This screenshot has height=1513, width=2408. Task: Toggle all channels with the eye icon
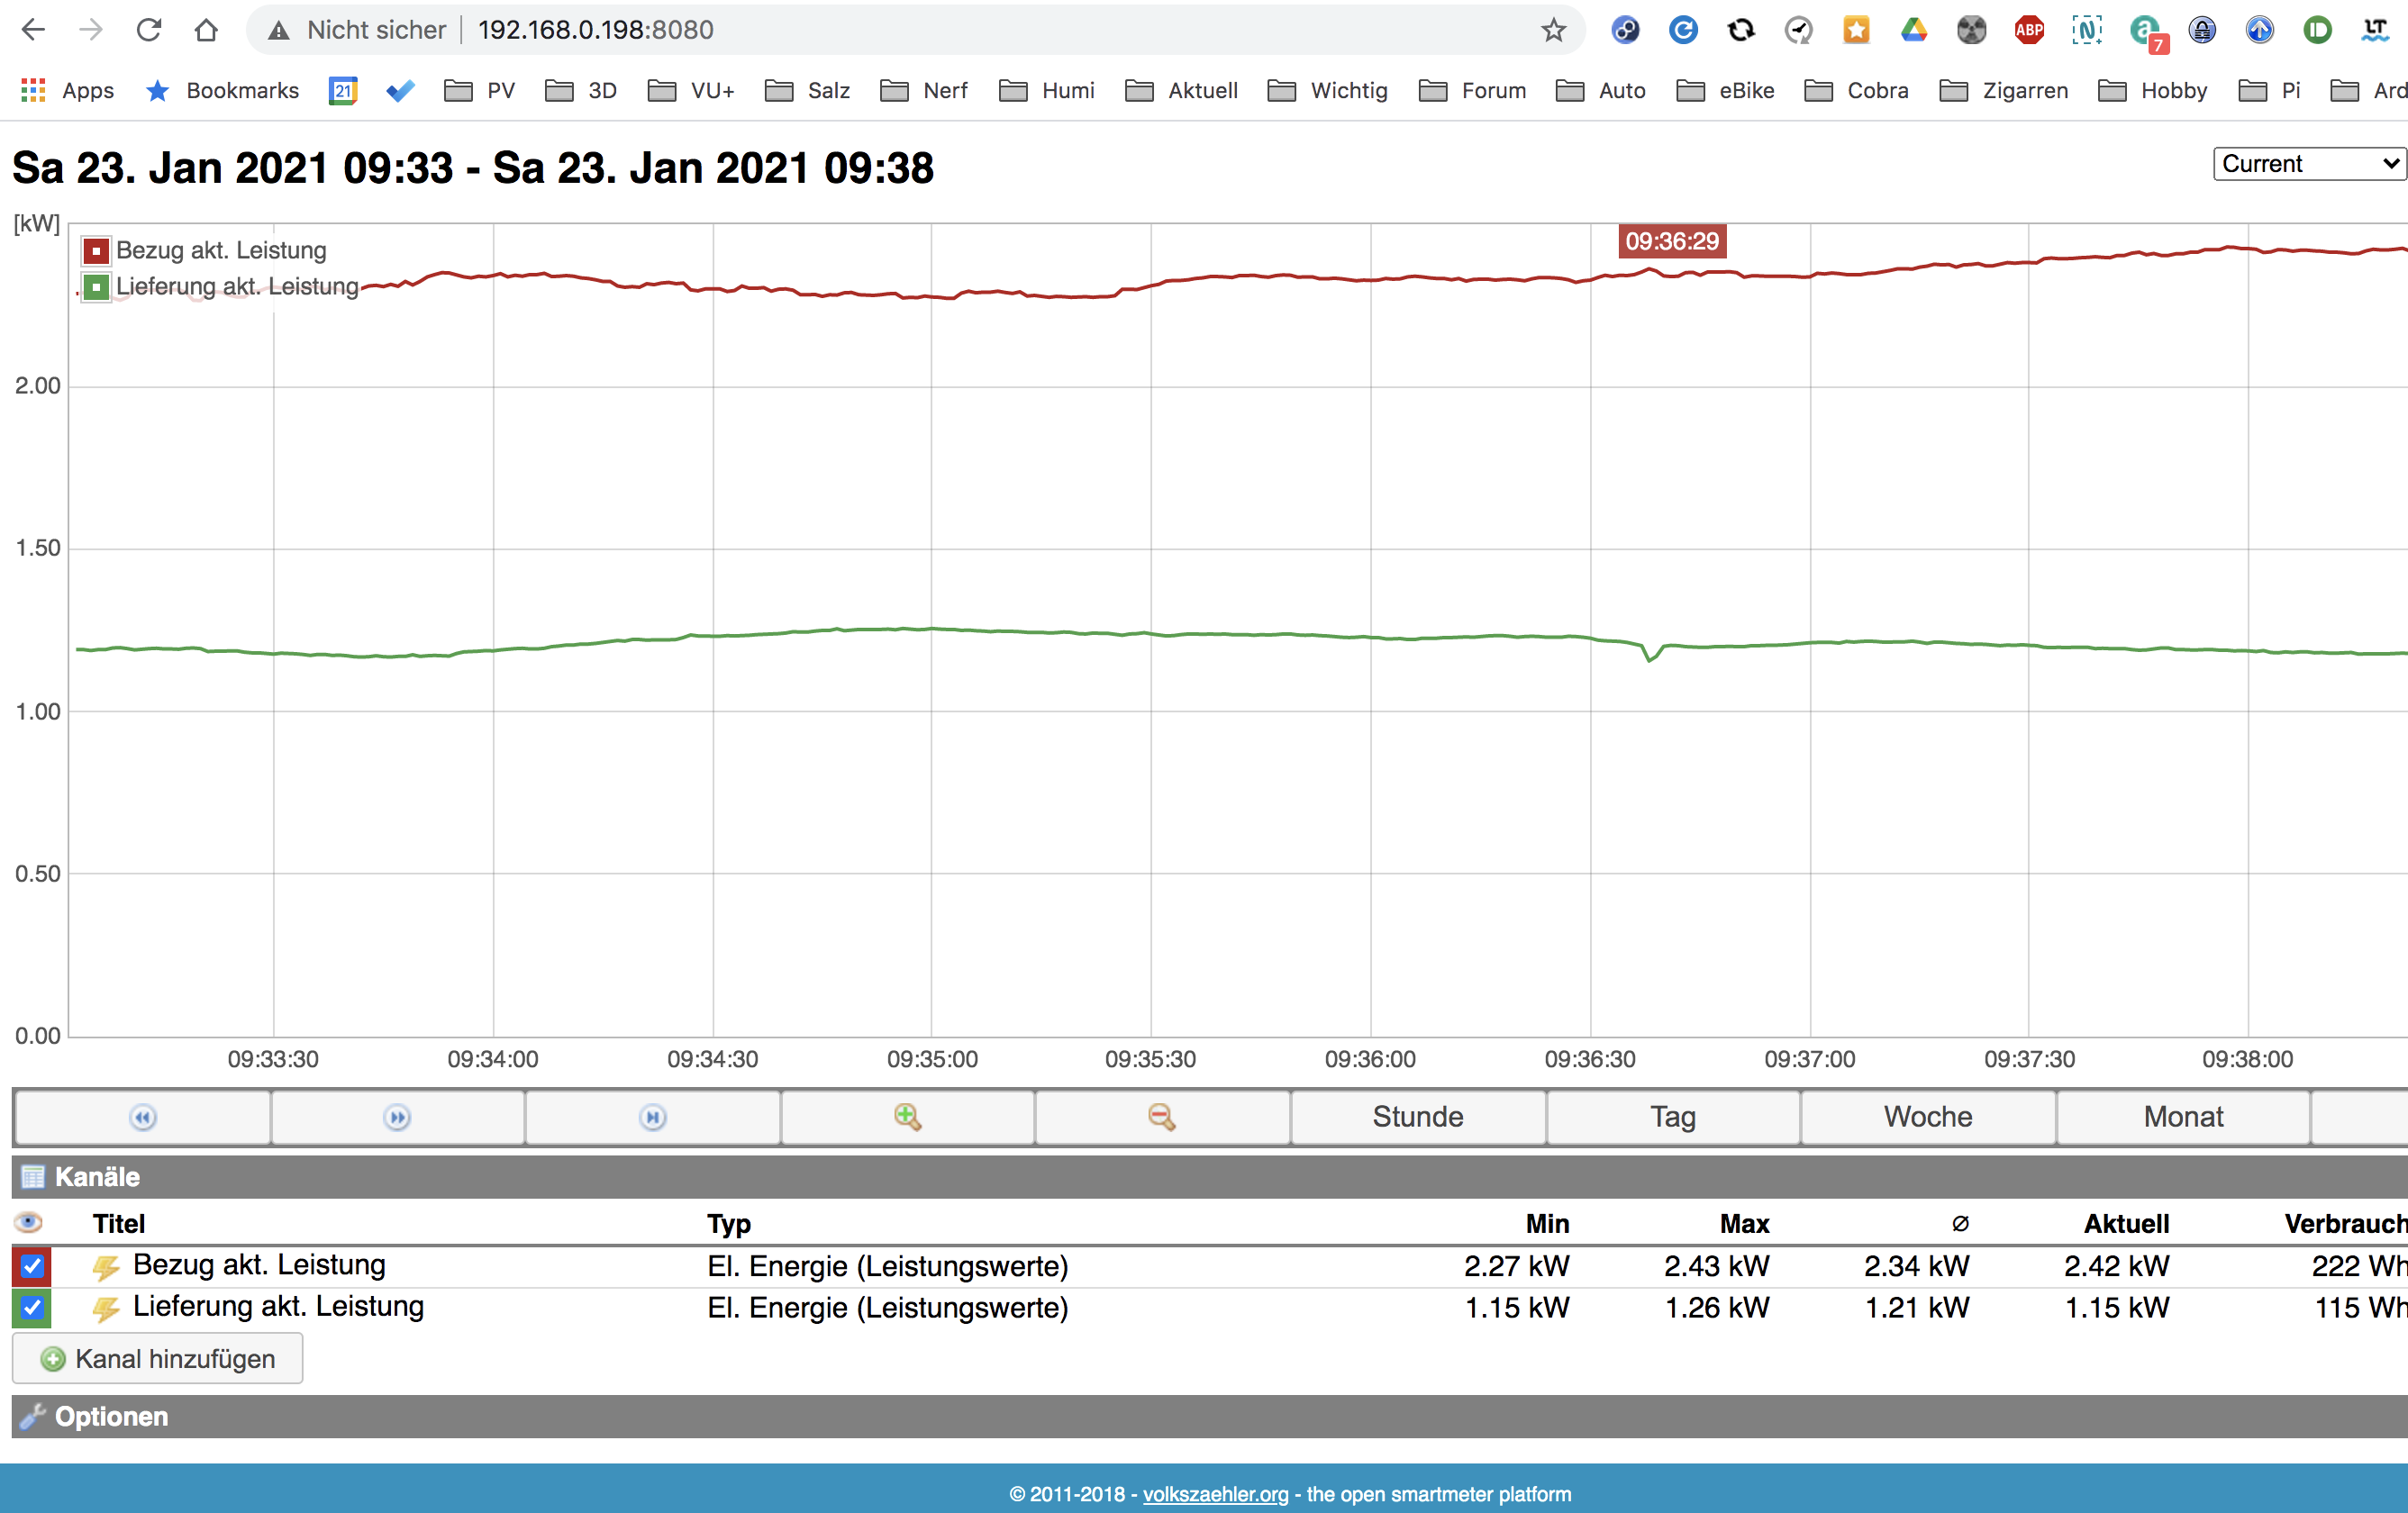29,1222
